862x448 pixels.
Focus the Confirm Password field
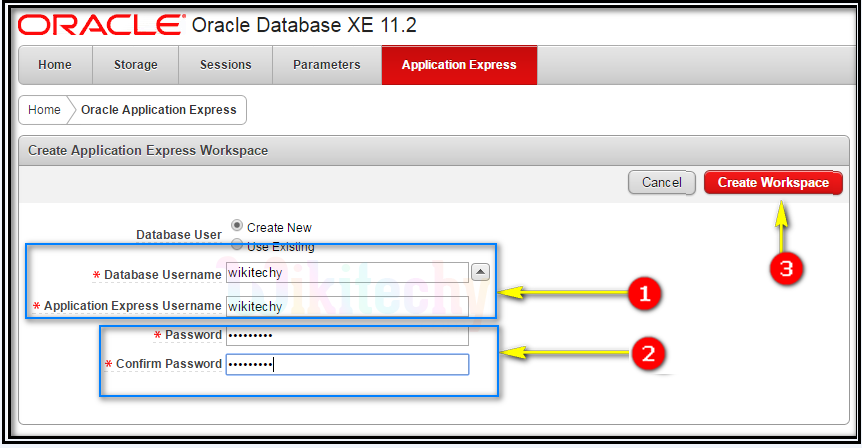click(x=346, y=364)
